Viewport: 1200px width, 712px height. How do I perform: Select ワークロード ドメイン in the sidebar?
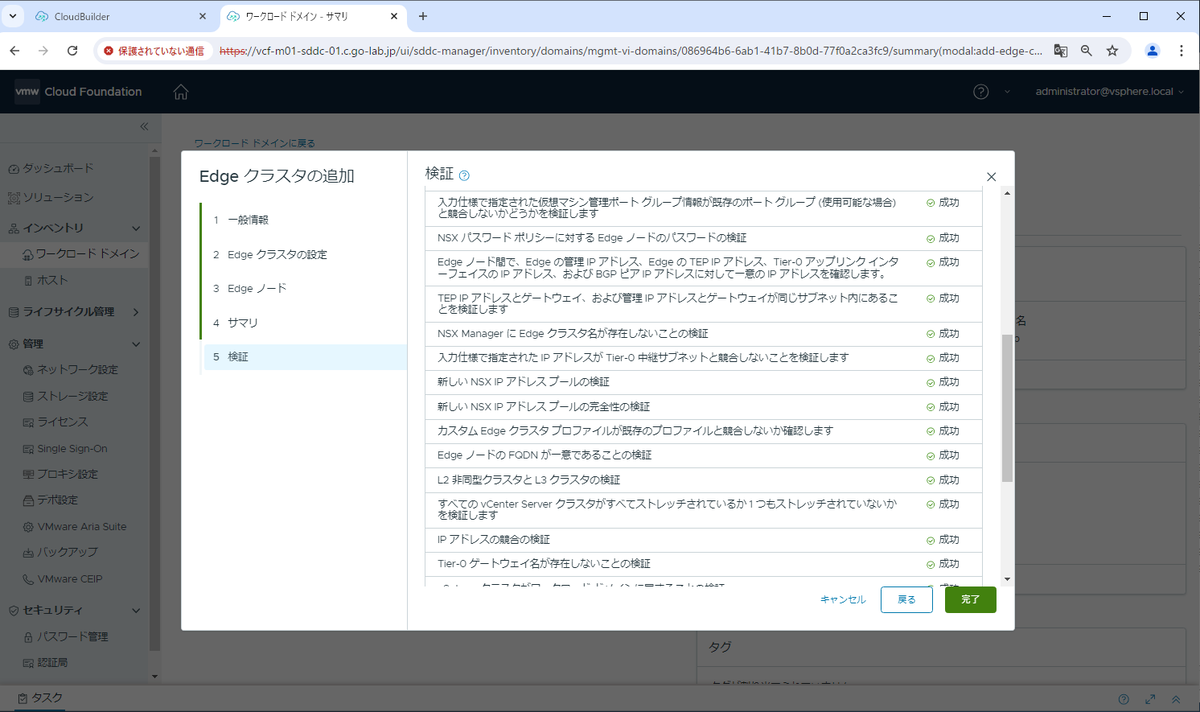pos(75,254)
